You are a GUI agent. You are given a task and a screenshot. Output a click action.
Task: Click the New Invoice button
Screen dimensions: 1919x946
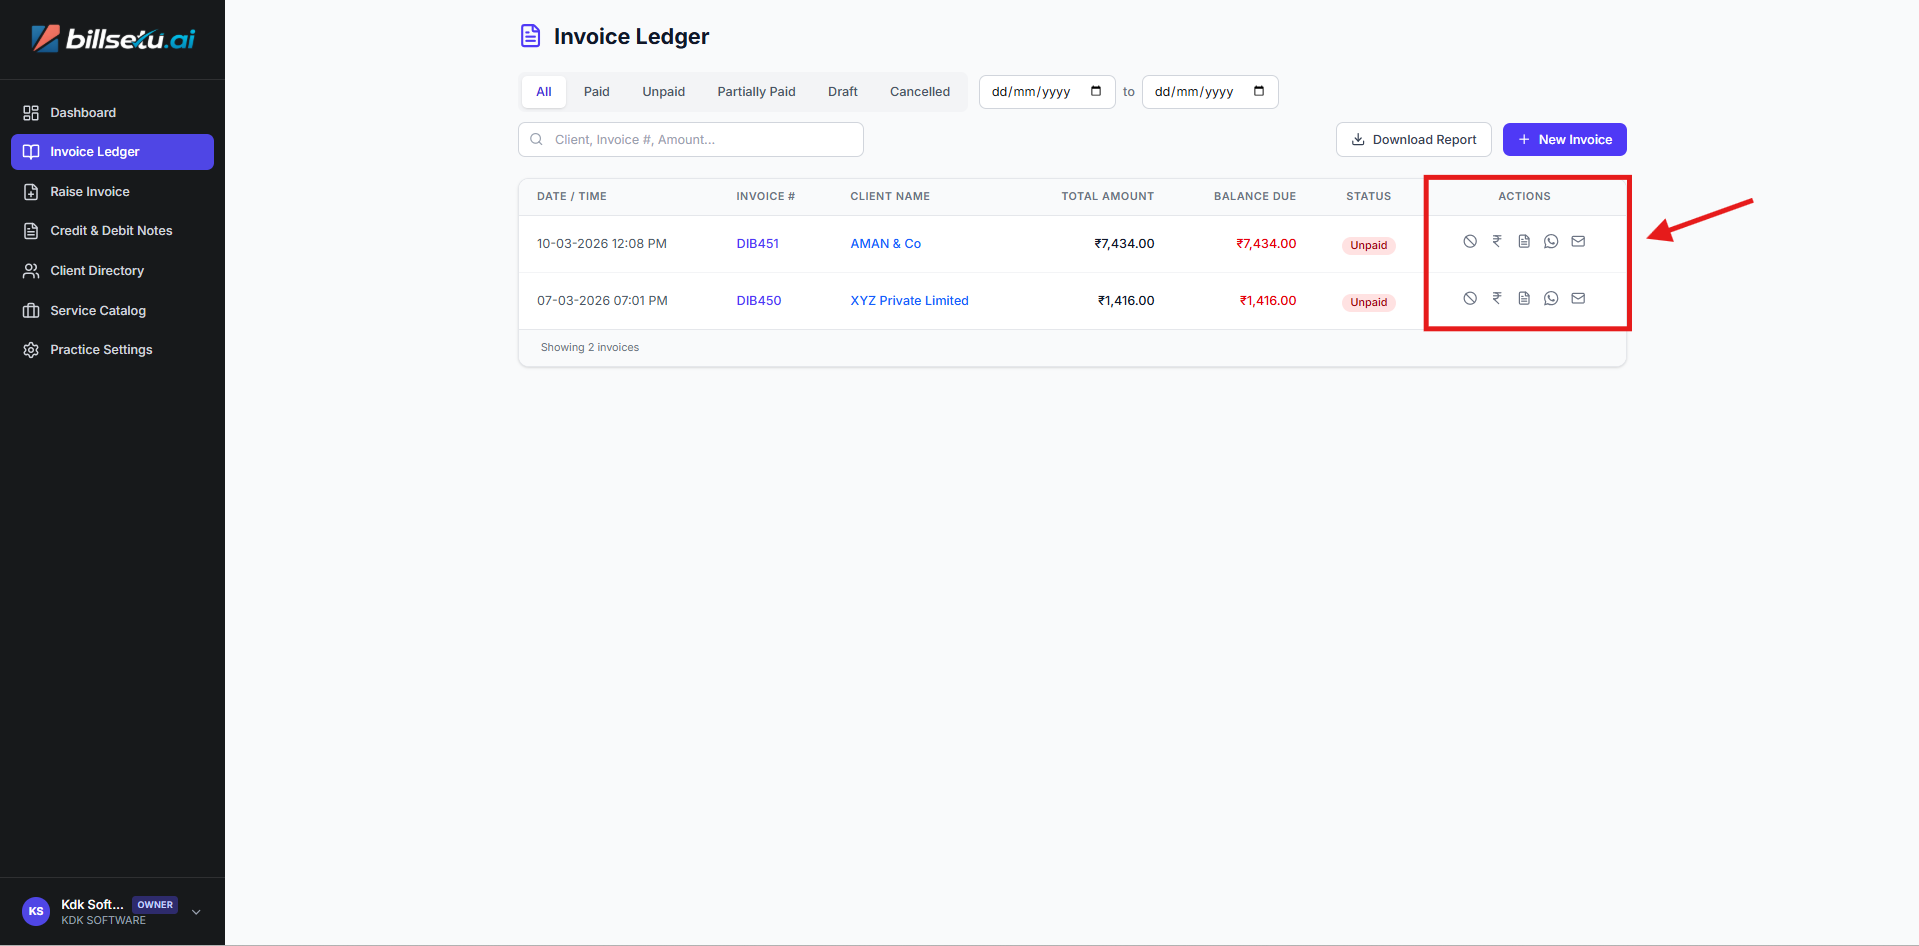coord(1564,140)
